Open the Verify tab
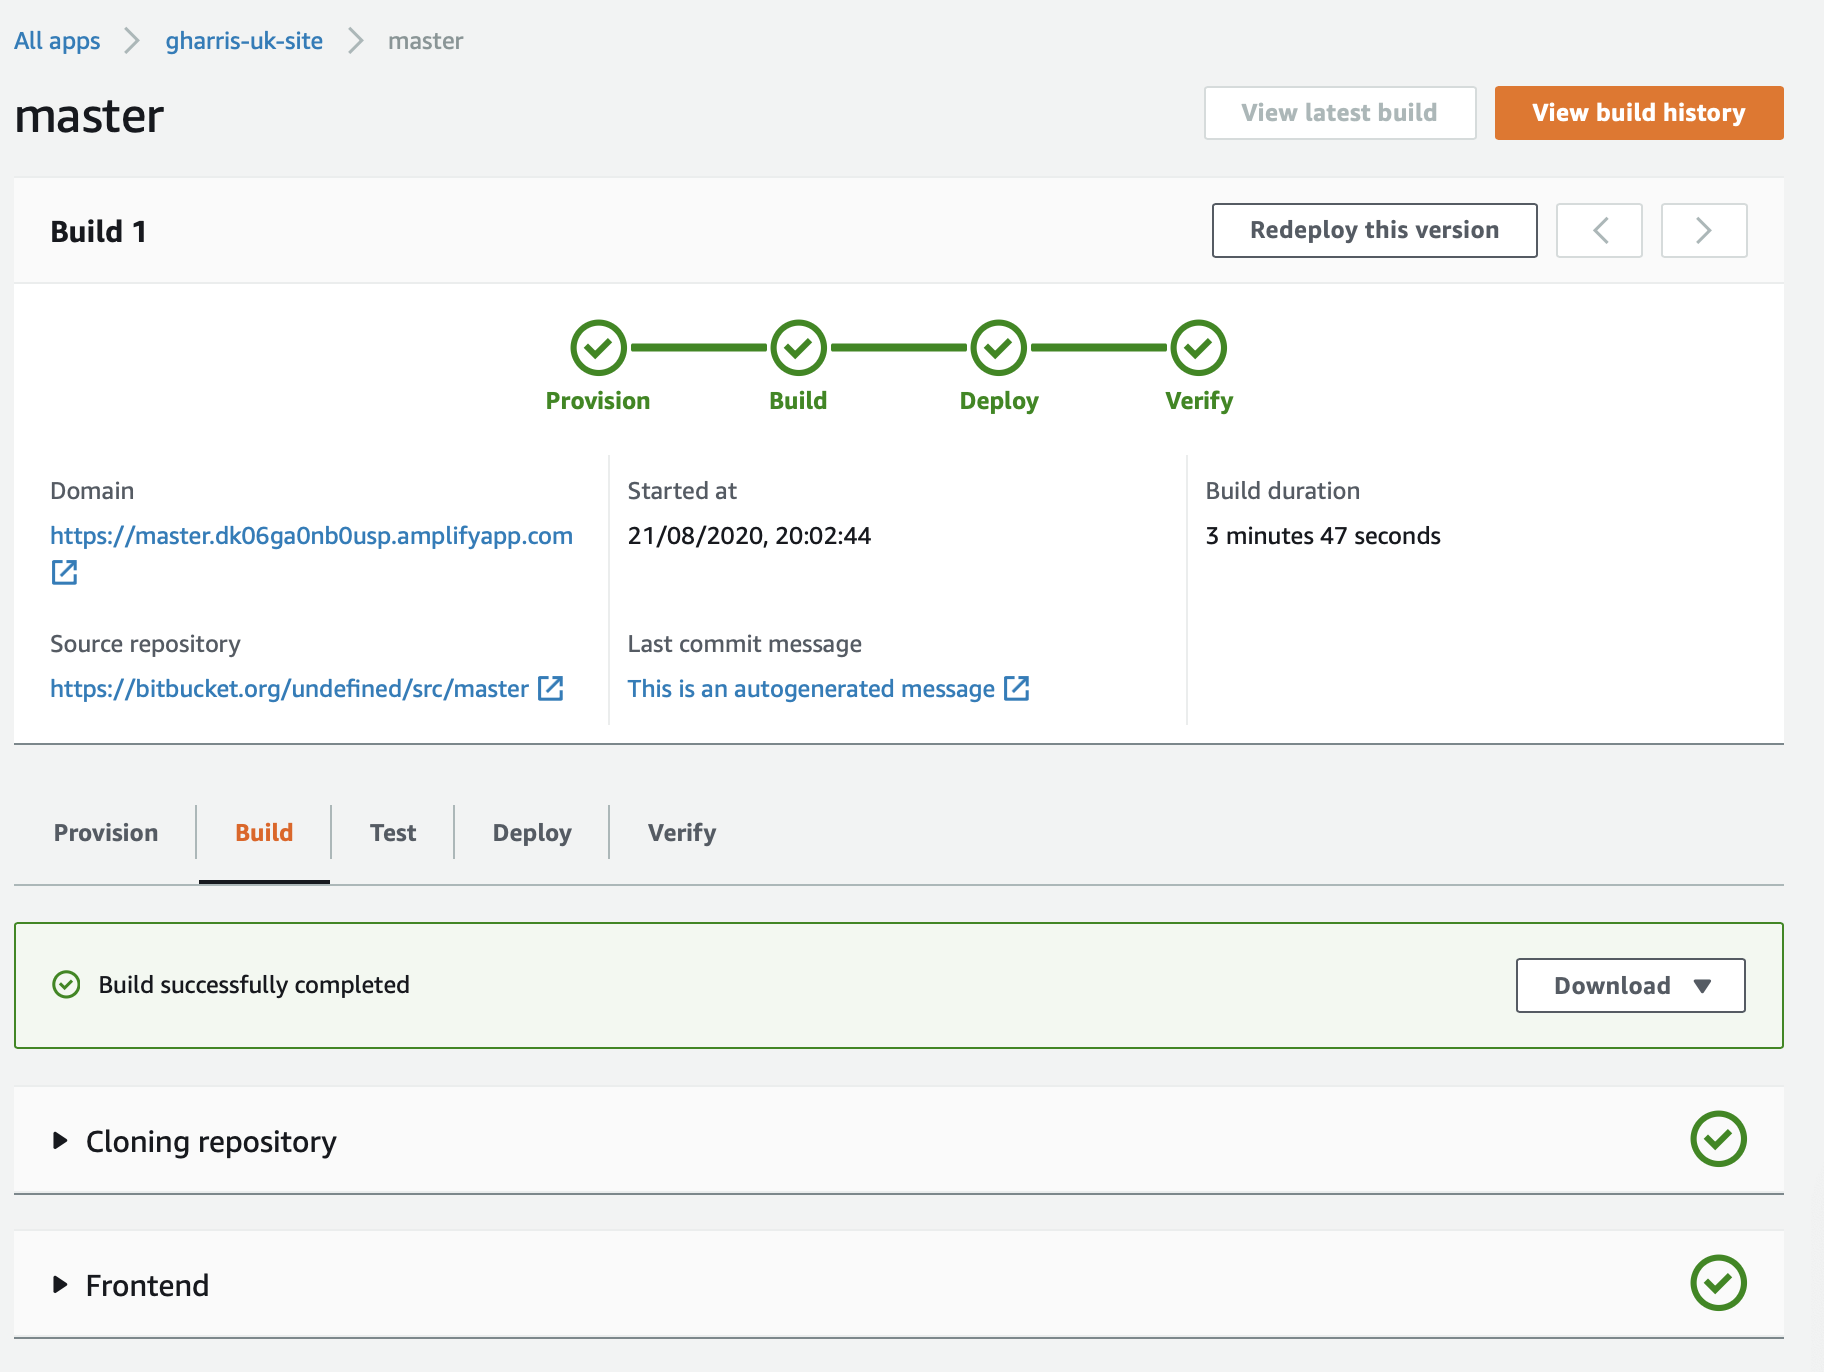 tap(682, 833)
